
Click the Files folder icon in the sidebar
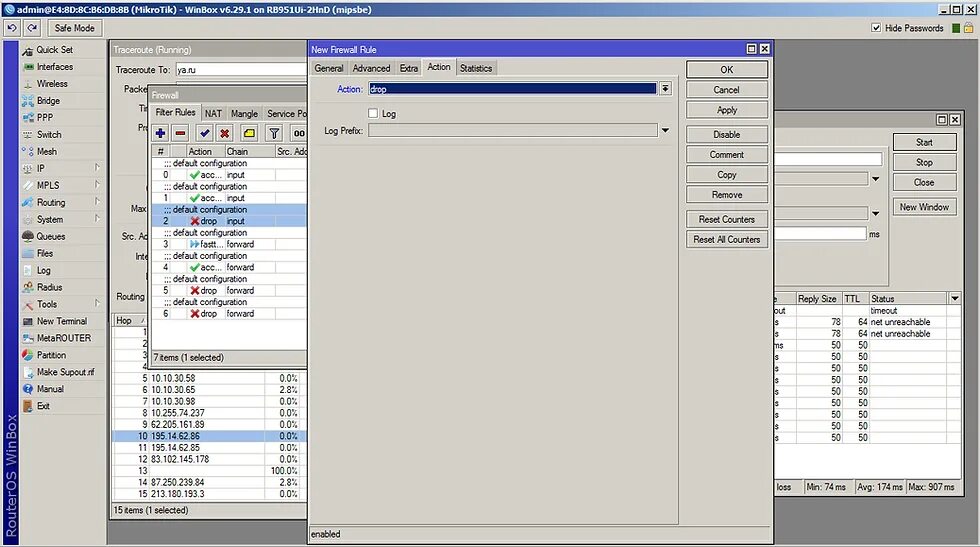pyautogui.click(x=28, y=253)
